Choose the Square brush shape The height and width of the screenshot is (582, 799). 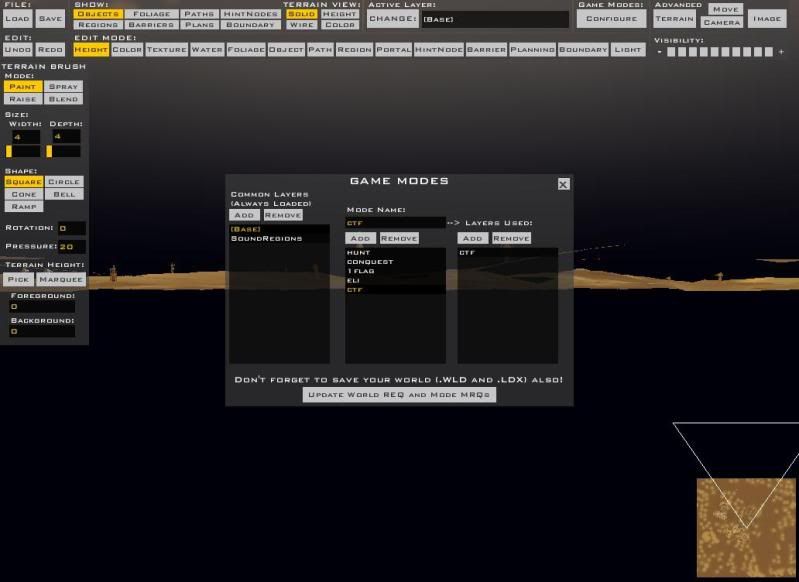click(x=24, y=182)
